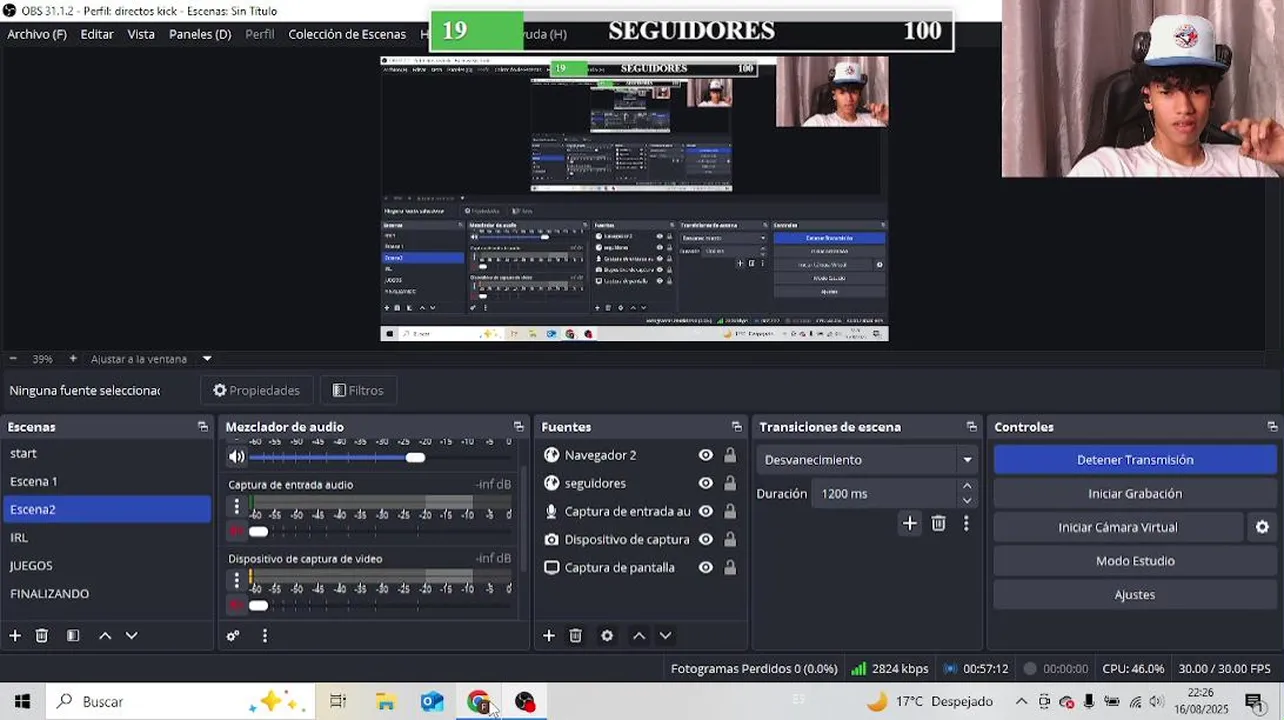Remove selected source with trash icon
Viewport: 1284px width, 720px height.
[576, 635]
